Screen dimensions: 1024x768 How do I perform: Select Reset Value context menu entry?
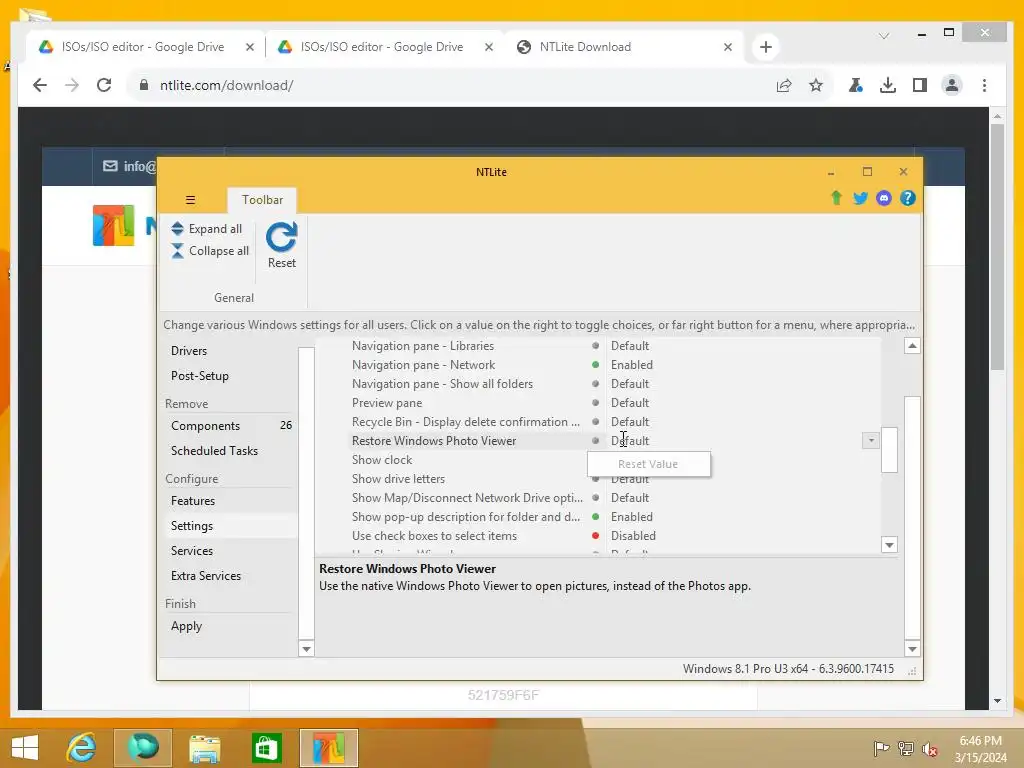coord(648,464)
